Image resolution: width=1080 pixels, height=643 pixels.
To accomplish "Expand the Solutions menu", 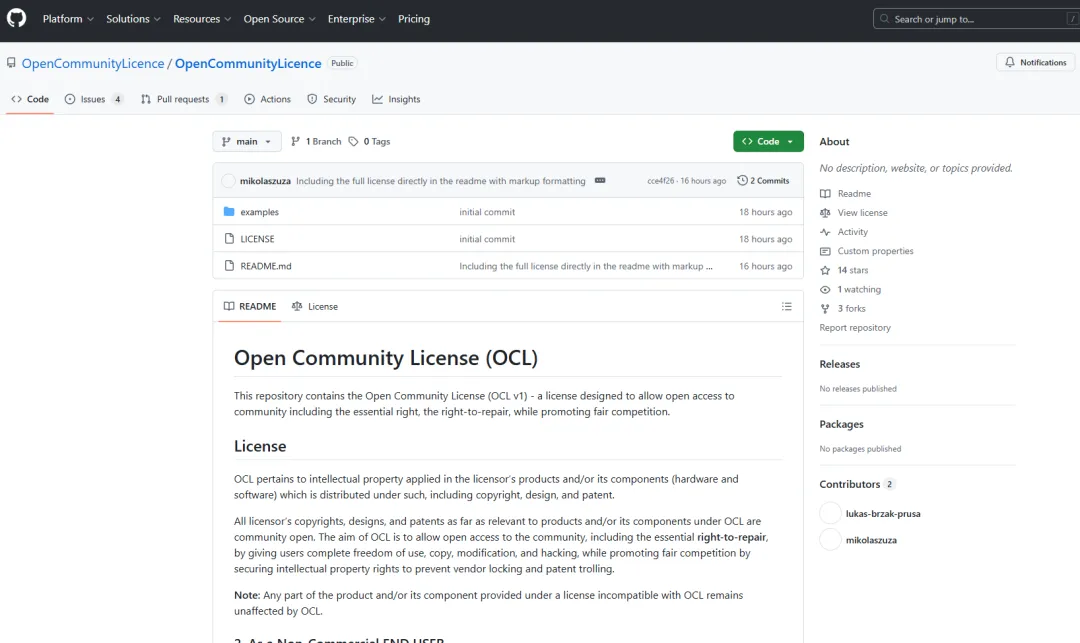I will point(133,19).
